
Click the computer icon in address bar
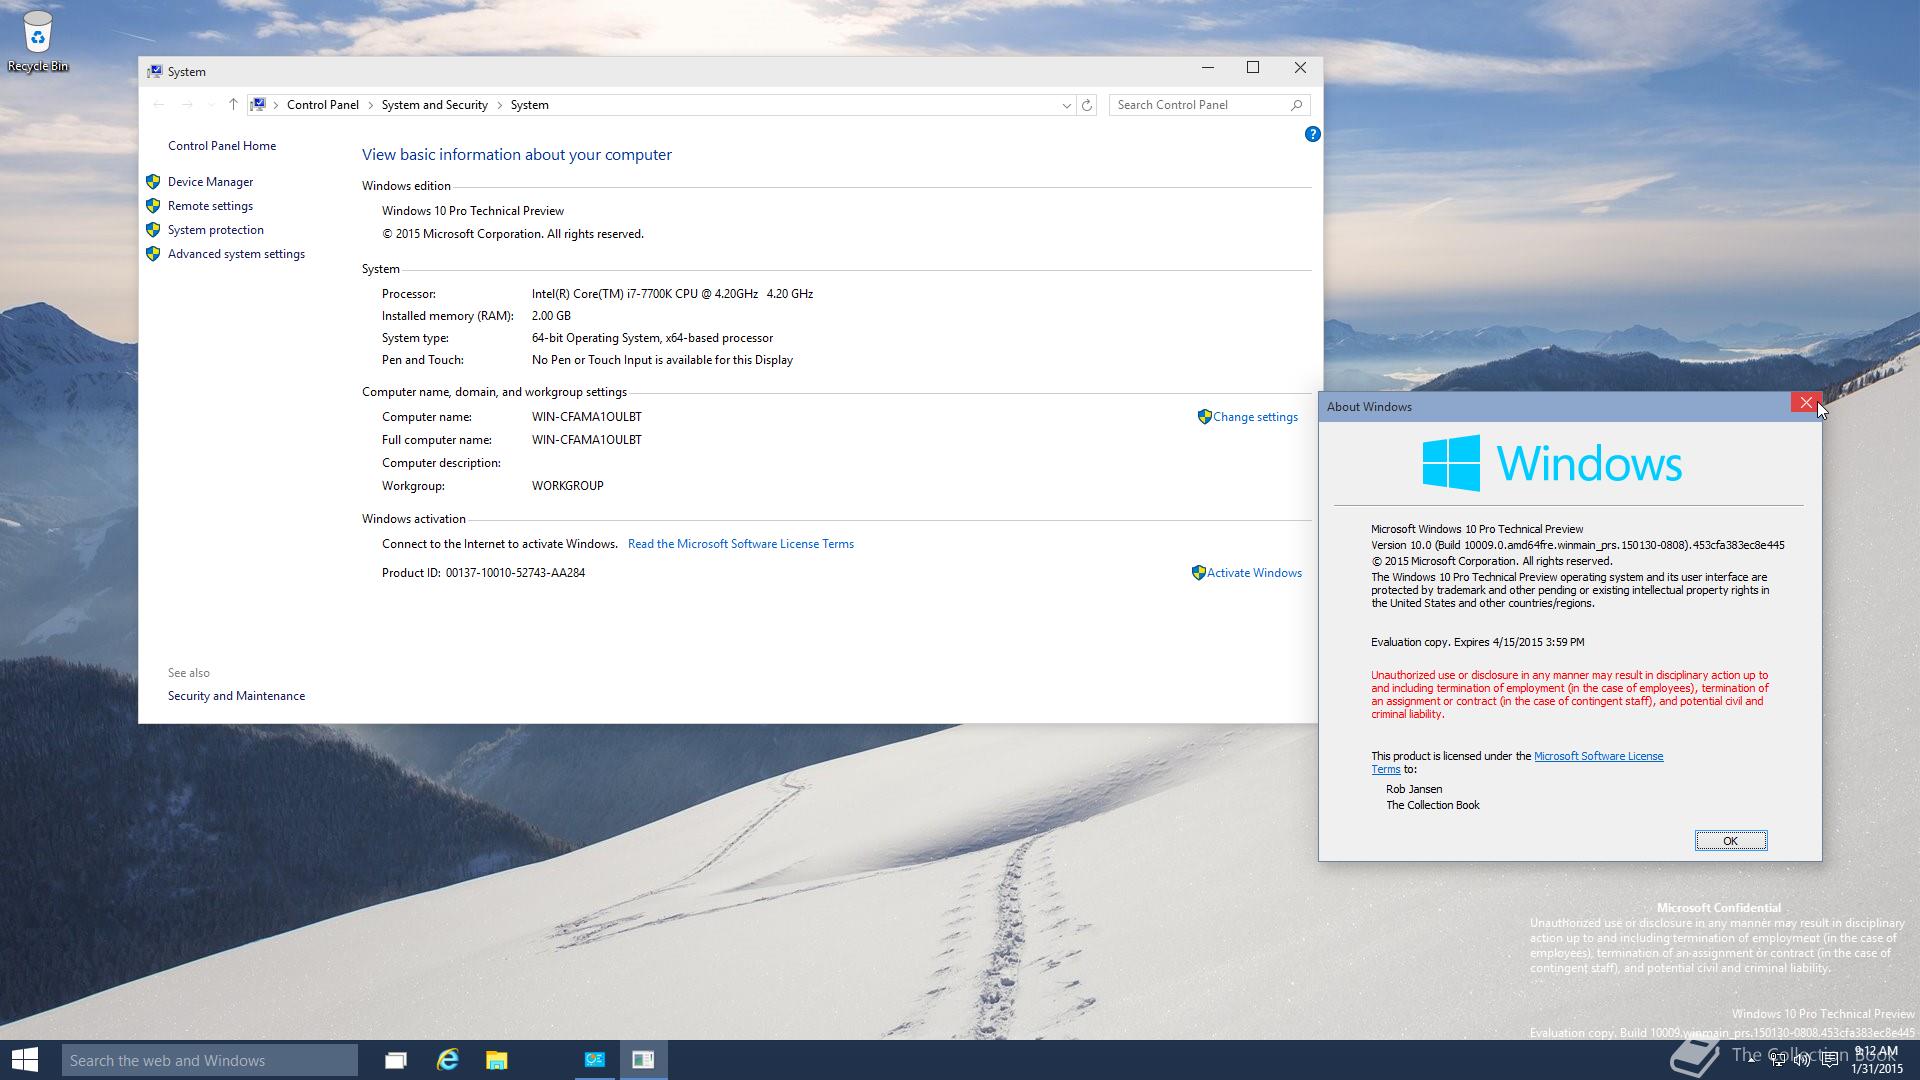click(258, 105)
